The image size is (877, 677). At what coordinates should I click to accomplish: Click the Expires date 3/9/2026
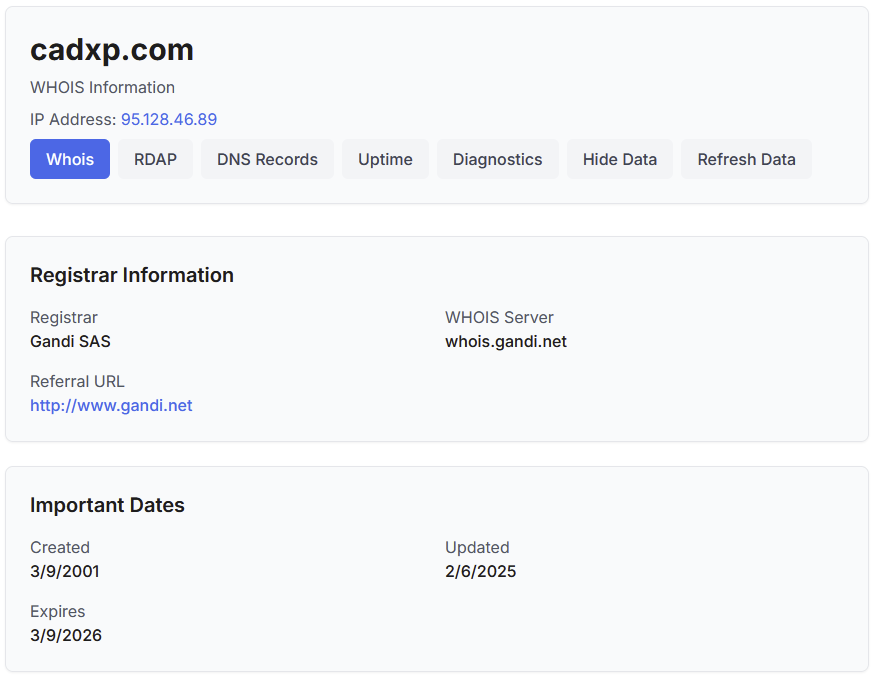[66, 636]
